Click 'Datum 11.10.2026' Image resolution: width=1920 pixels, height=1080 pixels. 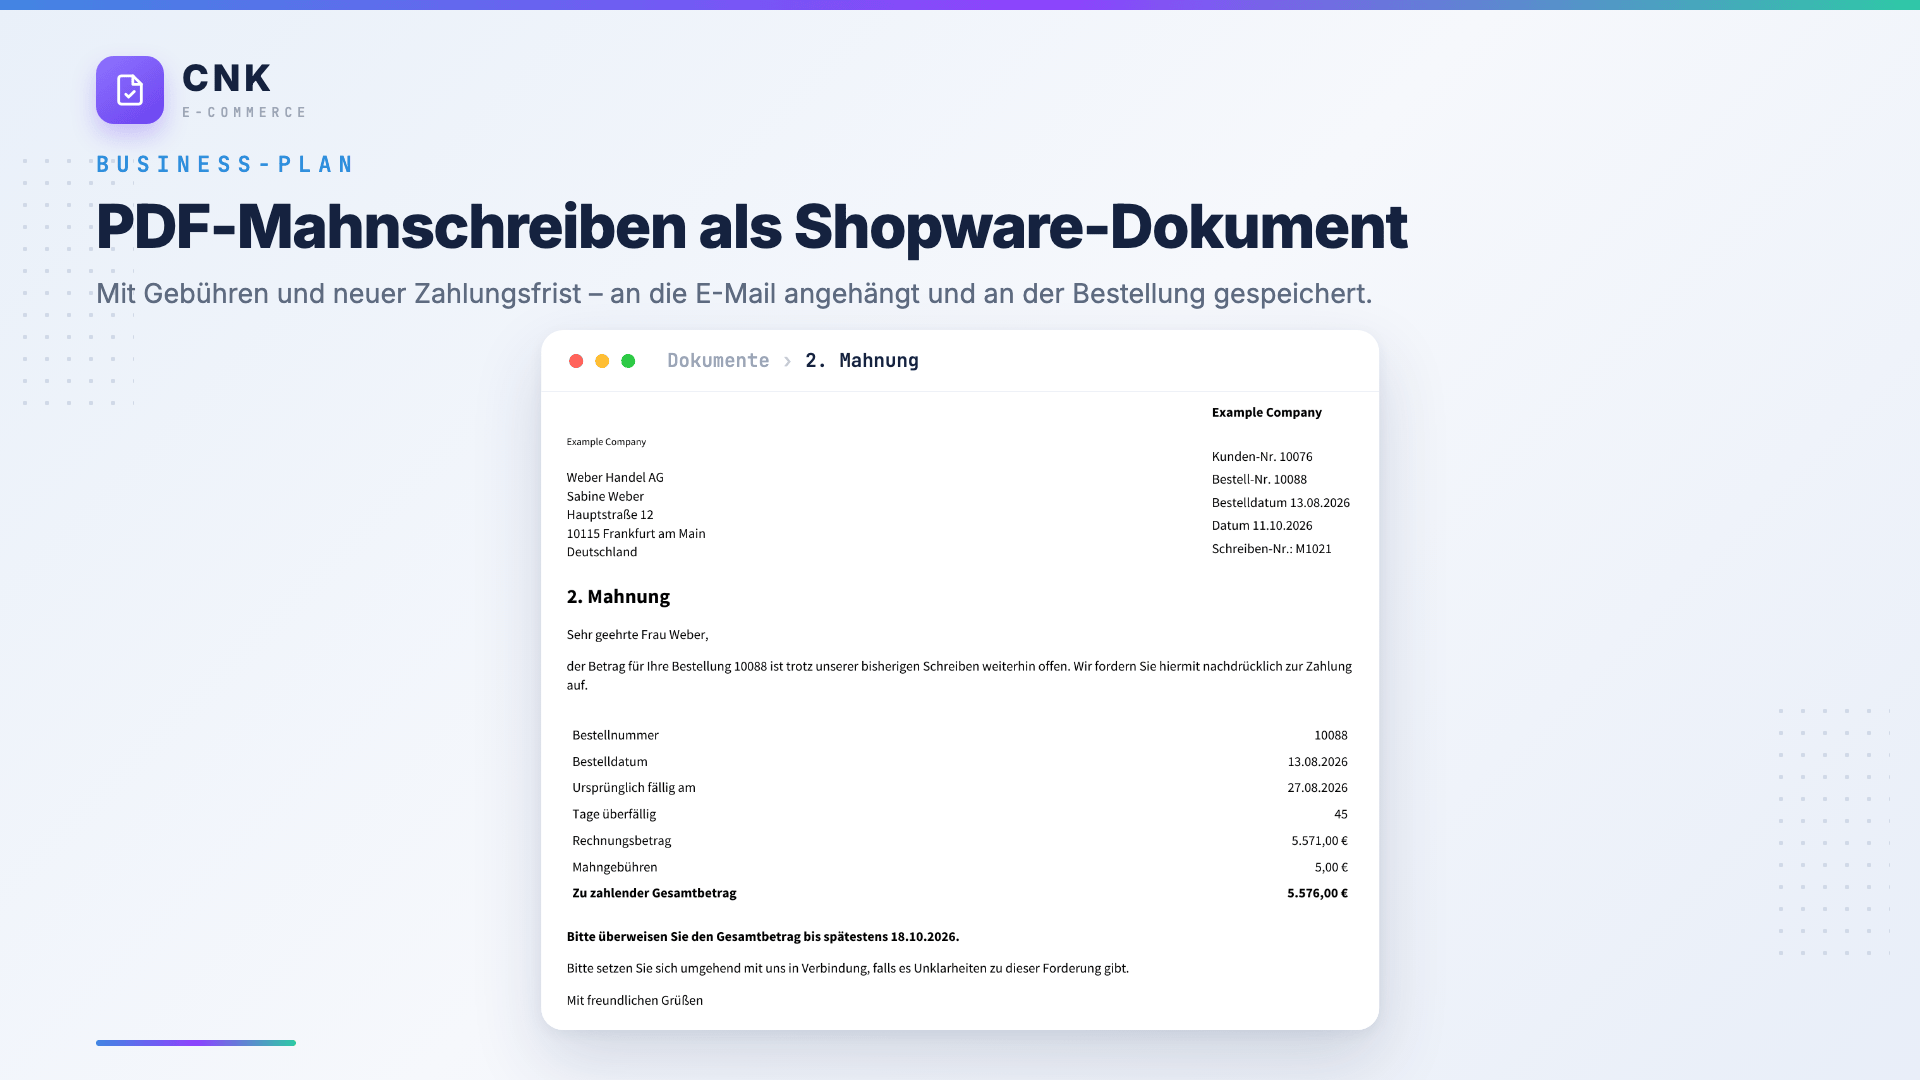1262,525
